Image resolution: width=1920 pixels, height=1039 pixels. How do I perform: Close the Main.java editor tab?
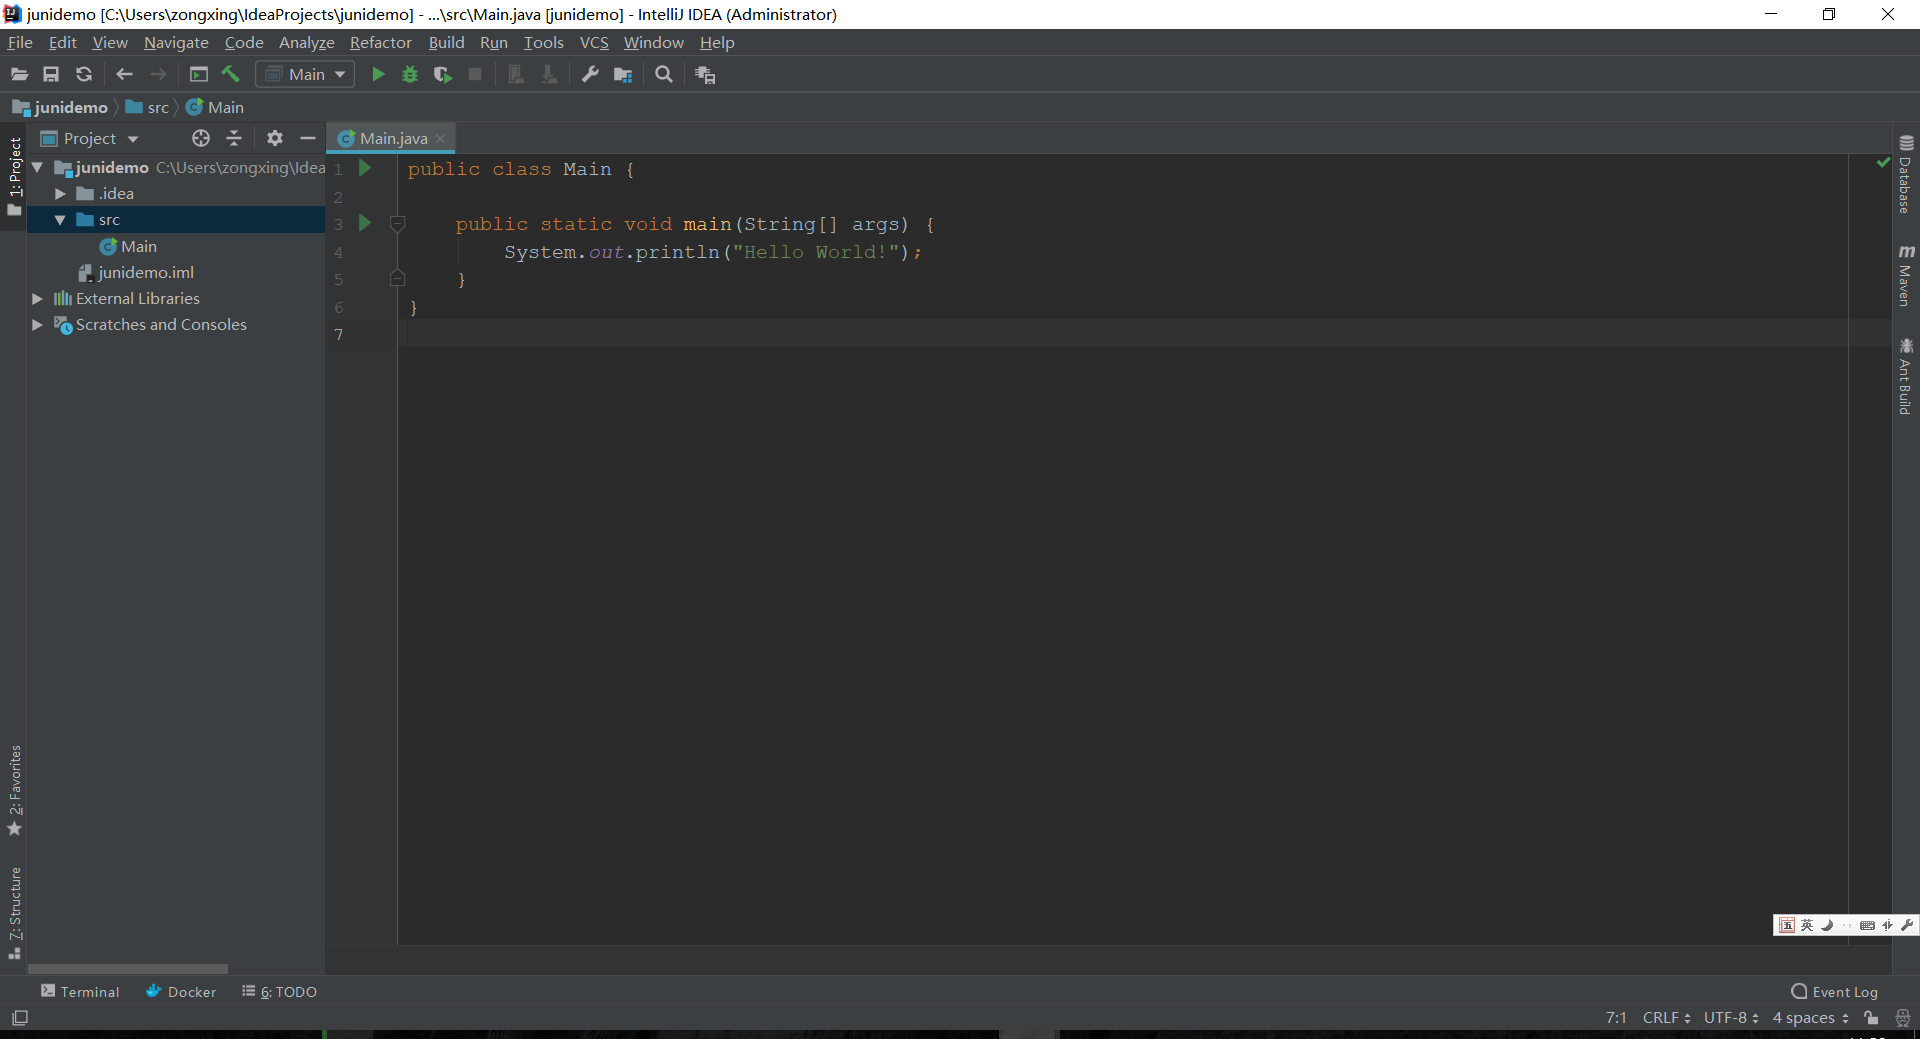point(440,138)
